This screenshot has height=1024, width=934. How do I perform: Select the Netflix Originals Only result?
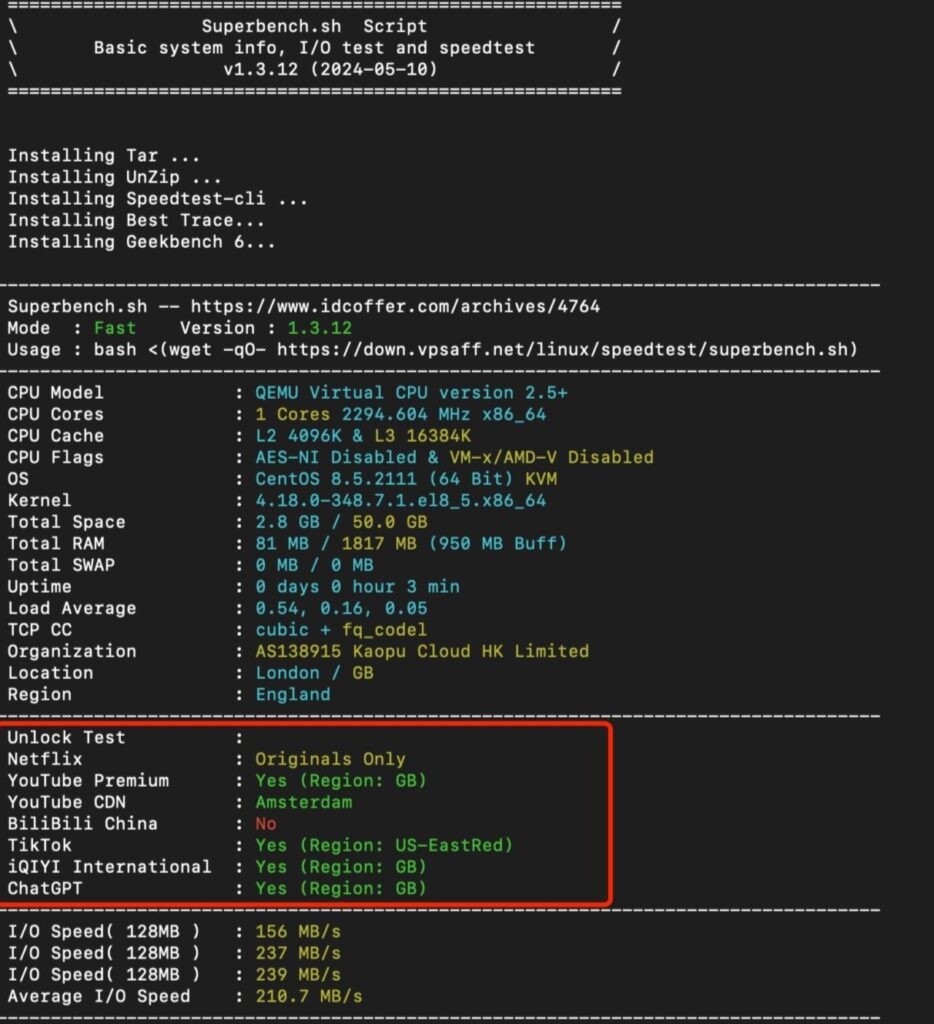click(330, 759)
